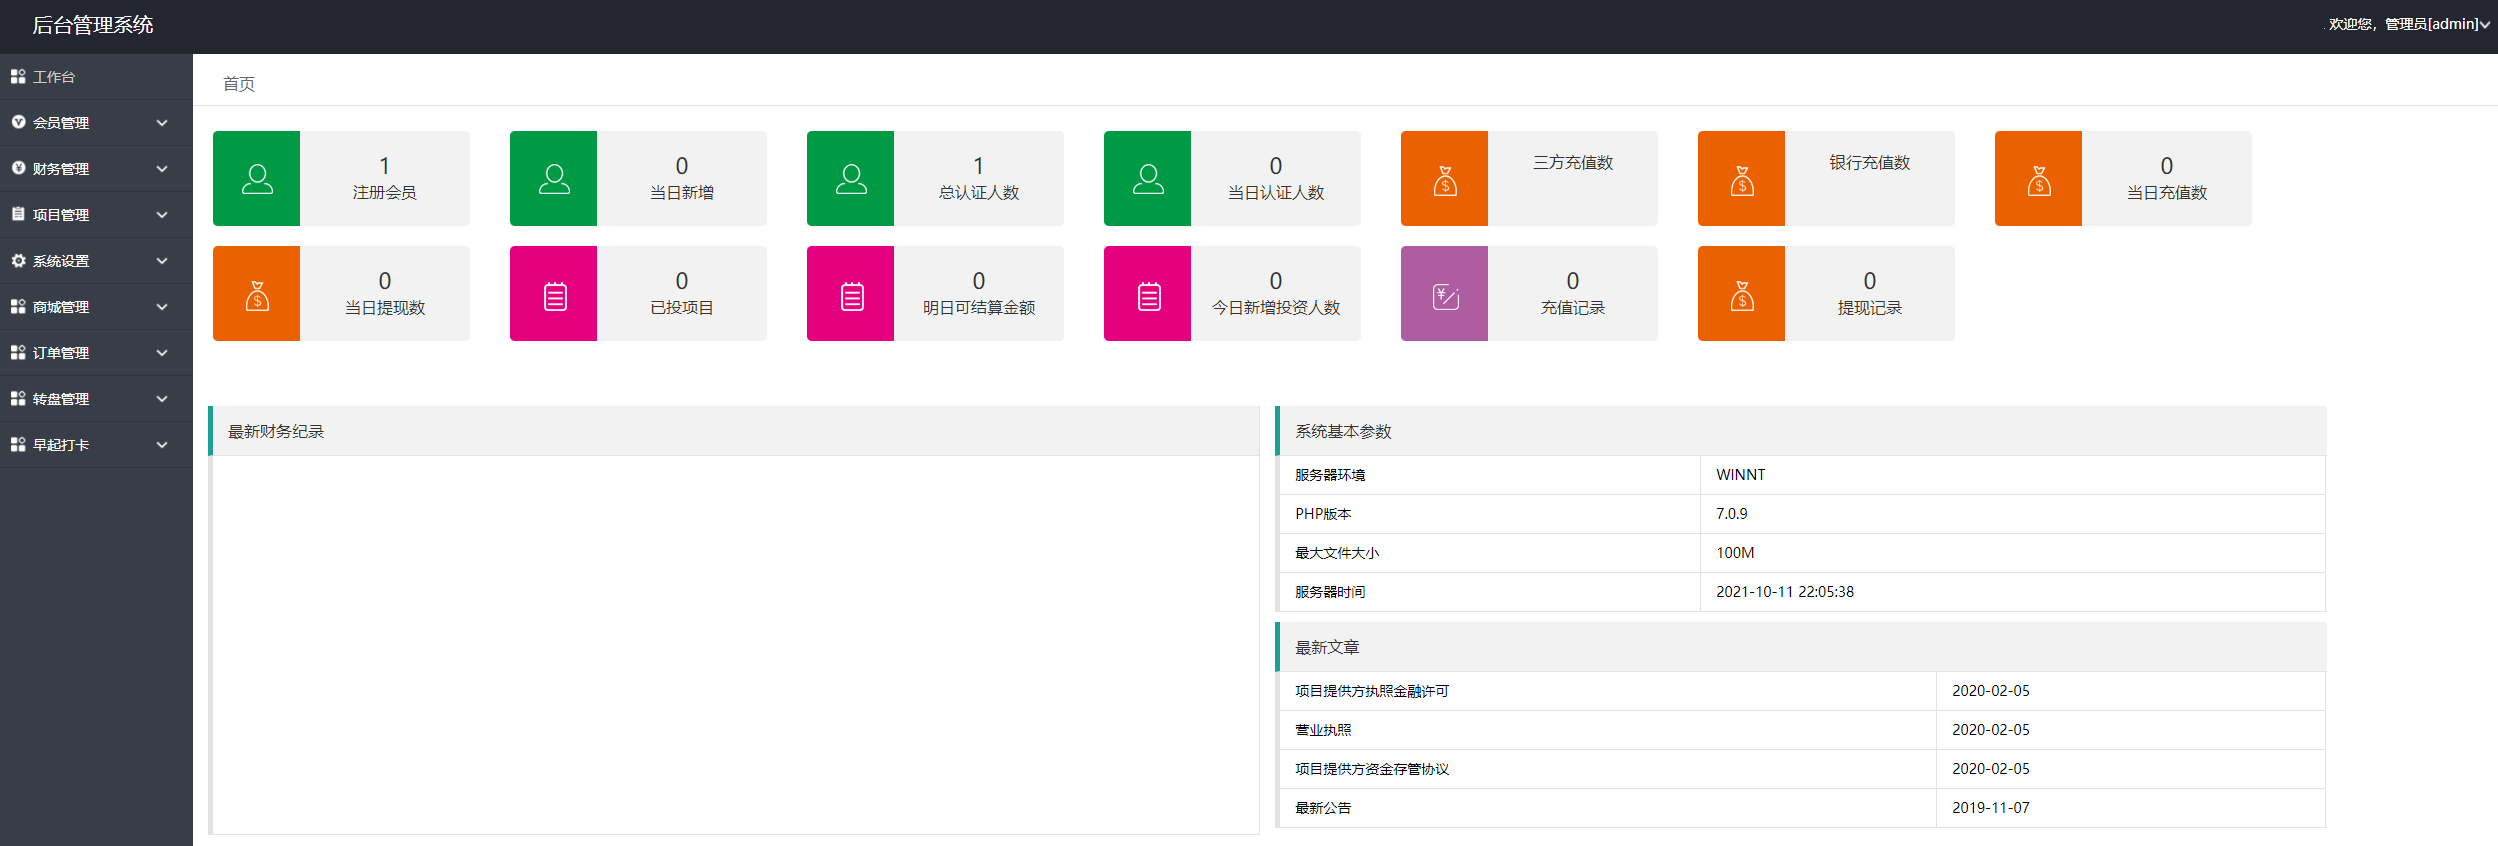The image size is (2498, 846).
Task: Click the green 注册会员 user icon
Action: [256, 179]
